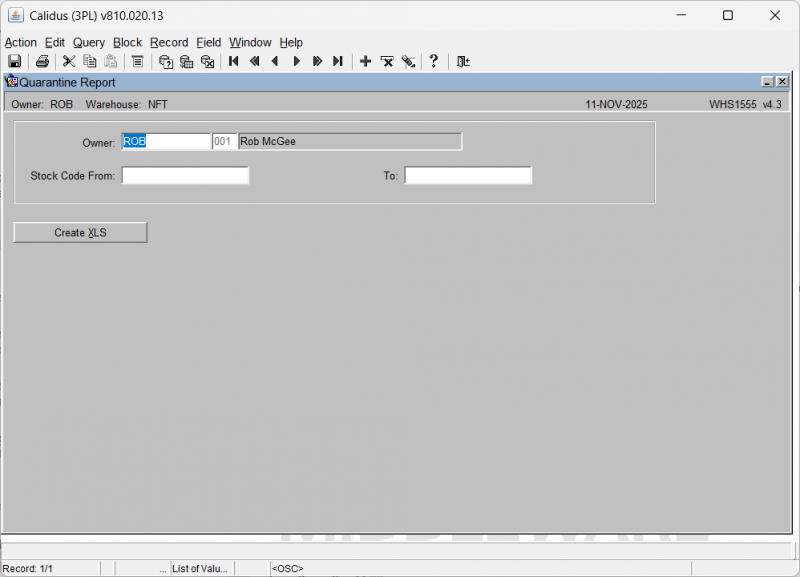The image size is (800, 577).
Task: Open the Action menu
Action: (x=20, y=43)
